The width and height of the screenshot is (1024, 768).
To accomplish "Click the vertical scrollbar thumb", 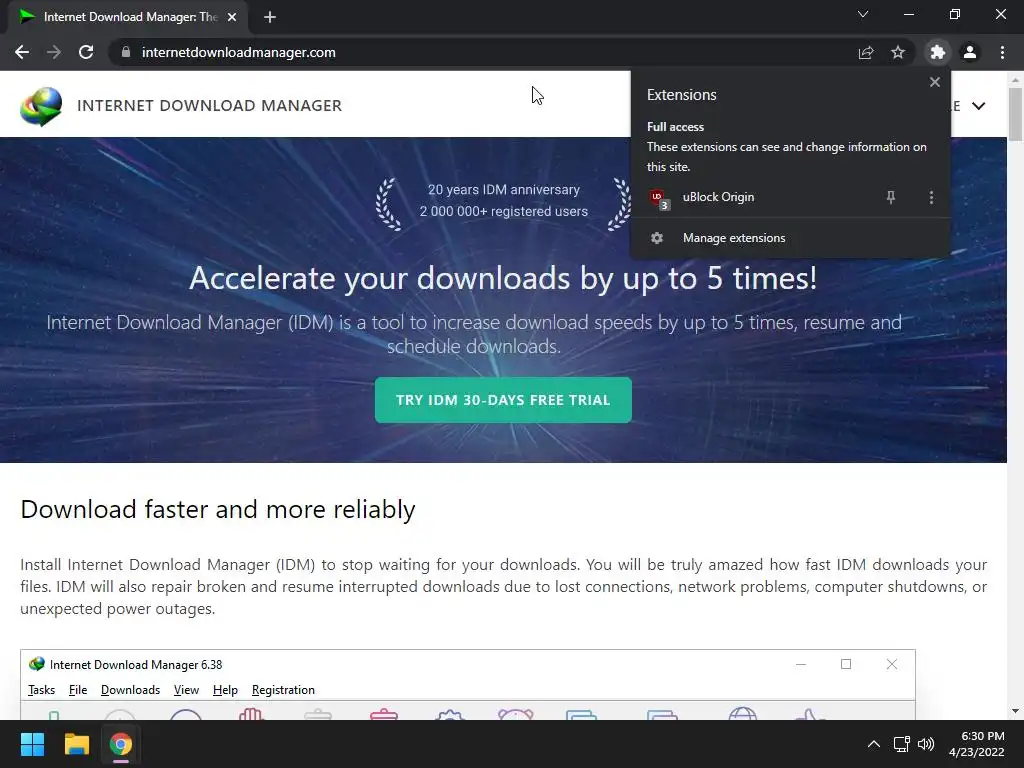I will [1015, 114].
